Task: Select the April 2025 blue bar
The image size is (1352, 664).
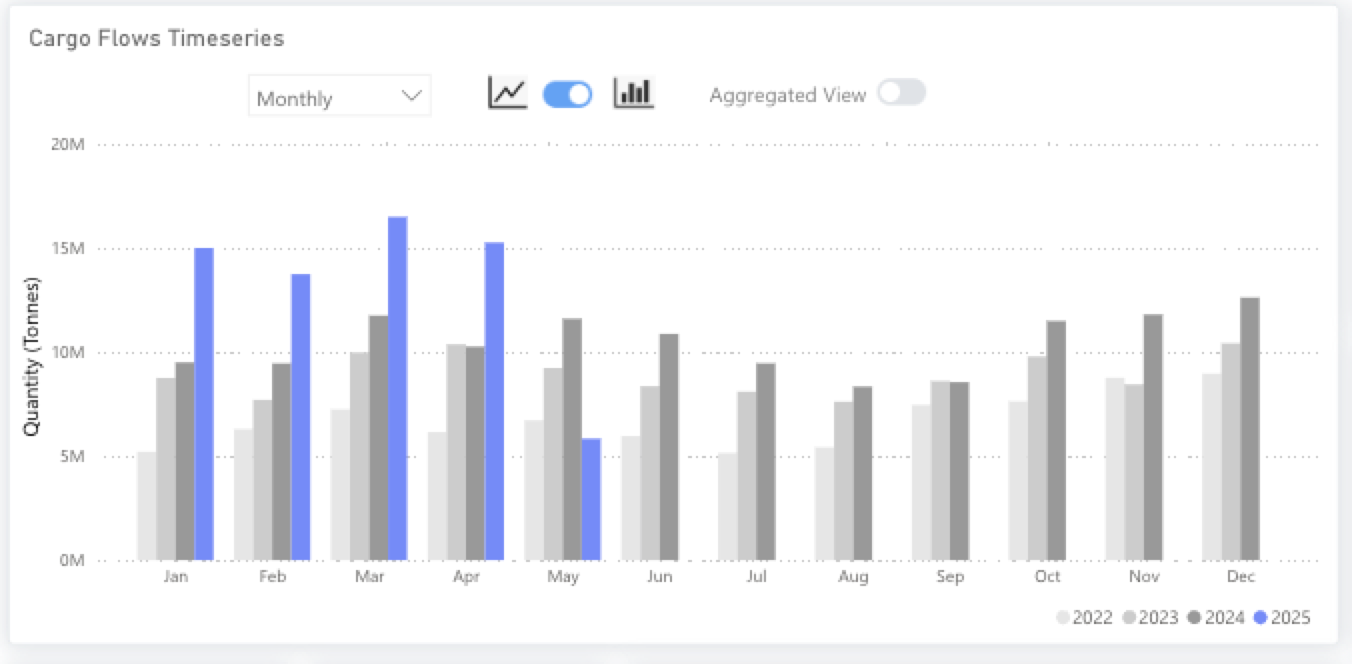Action: pyautogui.click(x=494, y=401)
